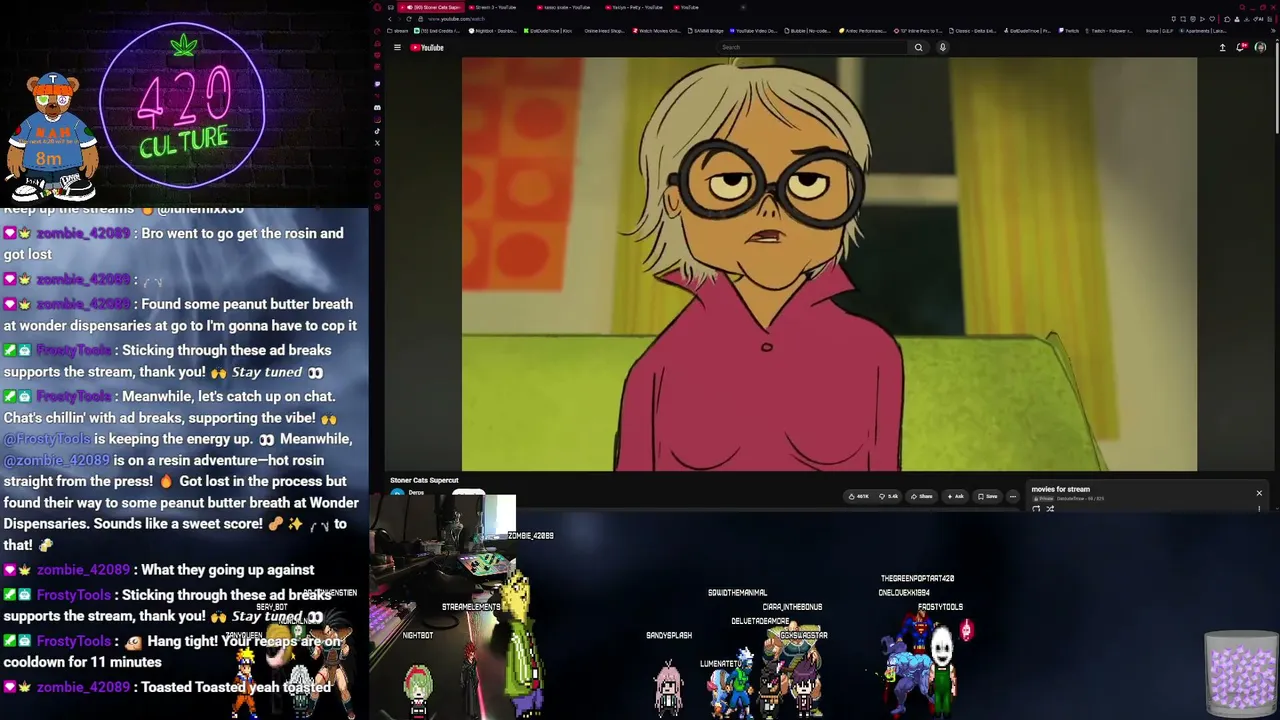Click the 420 Culture neon logo
This screenshot has height=720, width=1280.
pos(183,105)
